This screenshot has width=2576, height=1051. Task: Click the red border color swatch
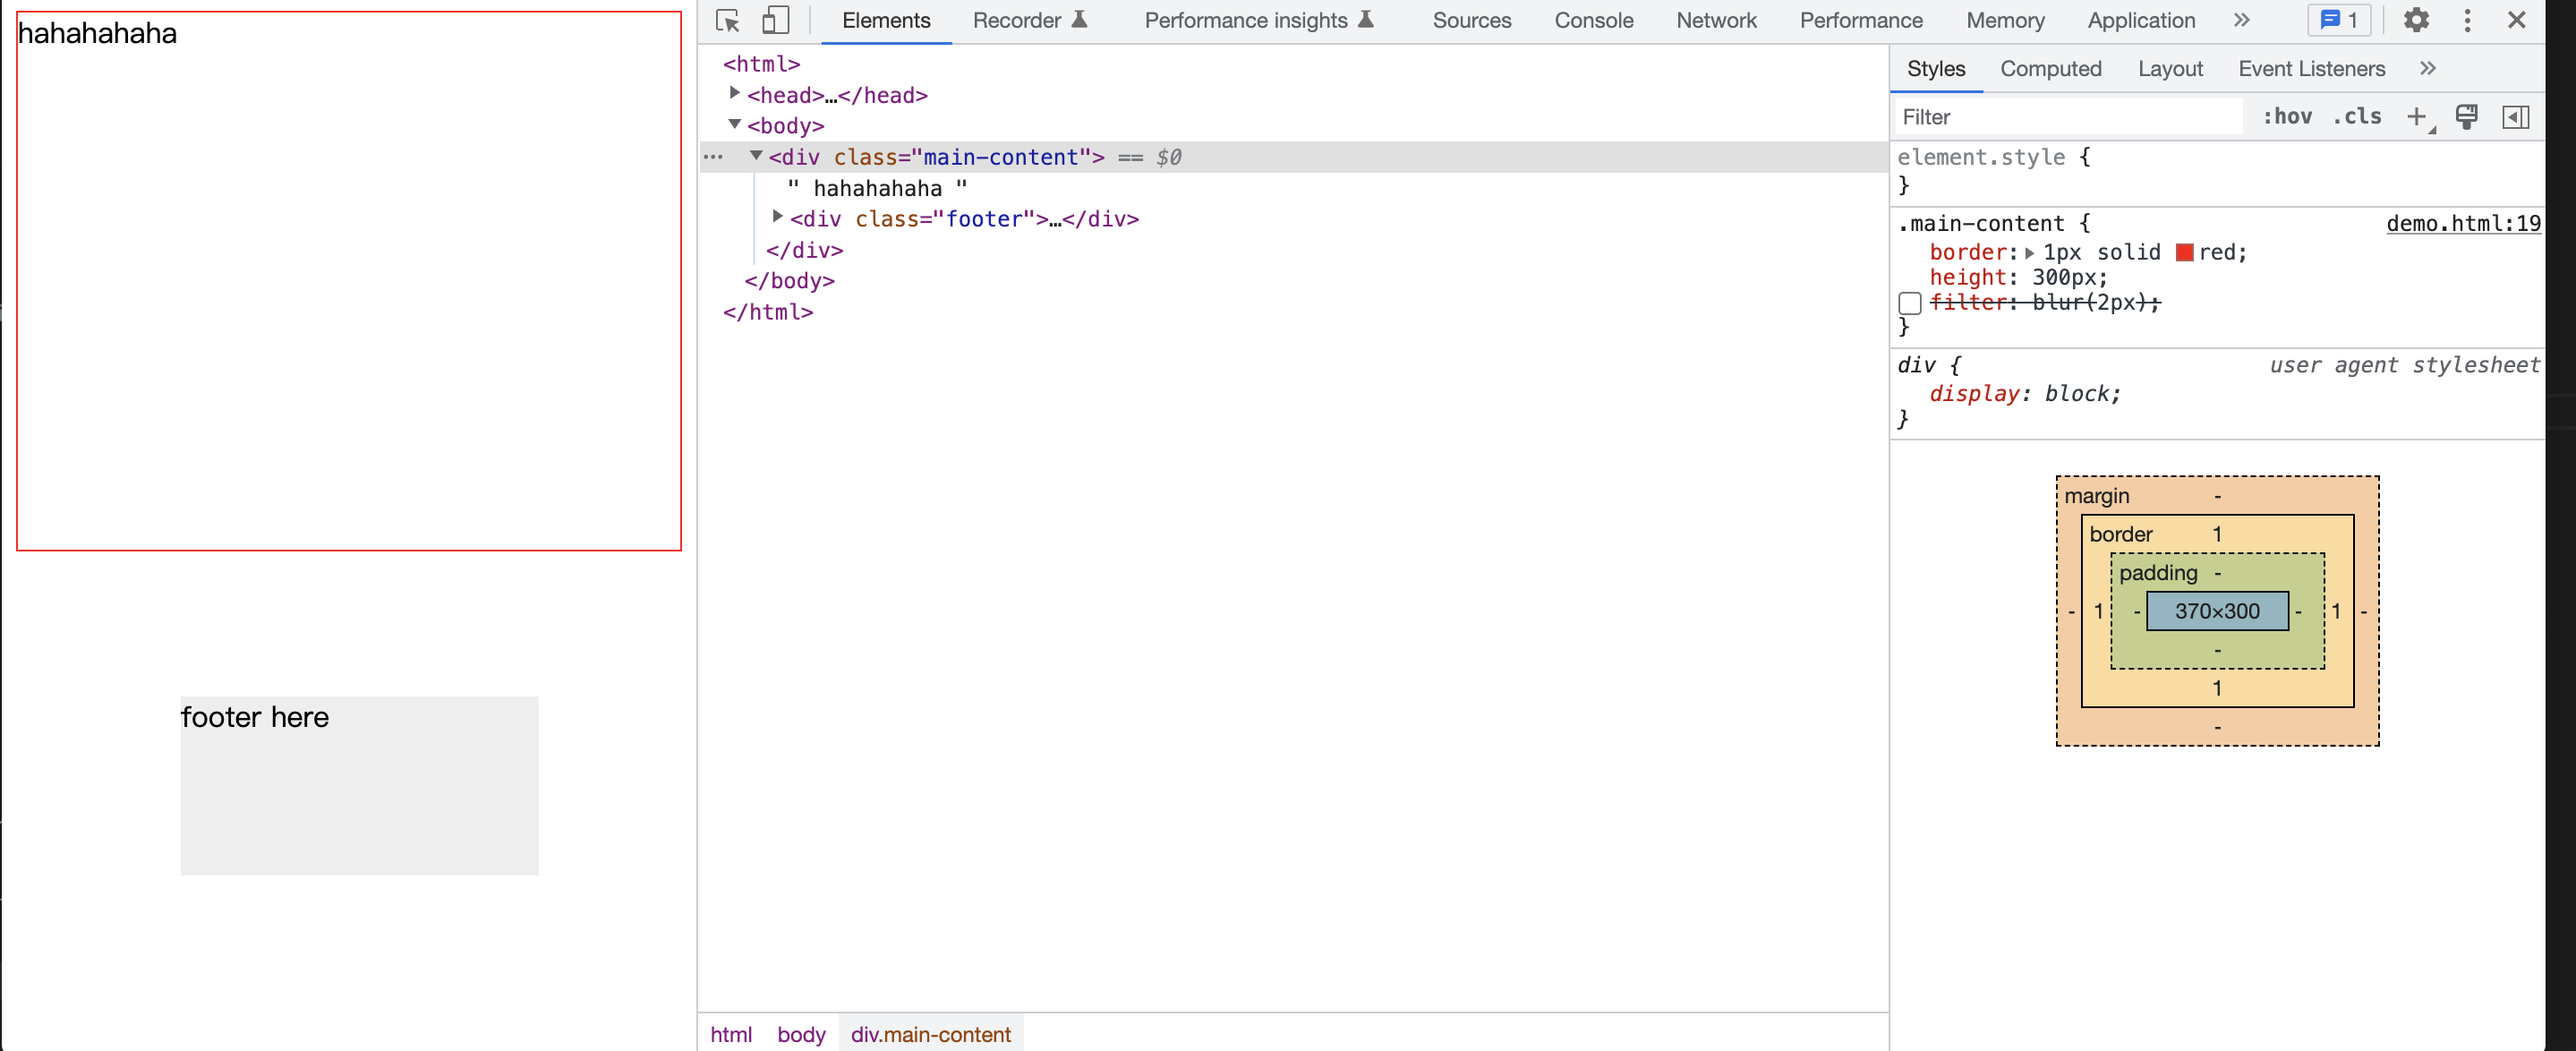pyautogui.click(x=2184, y=253)
